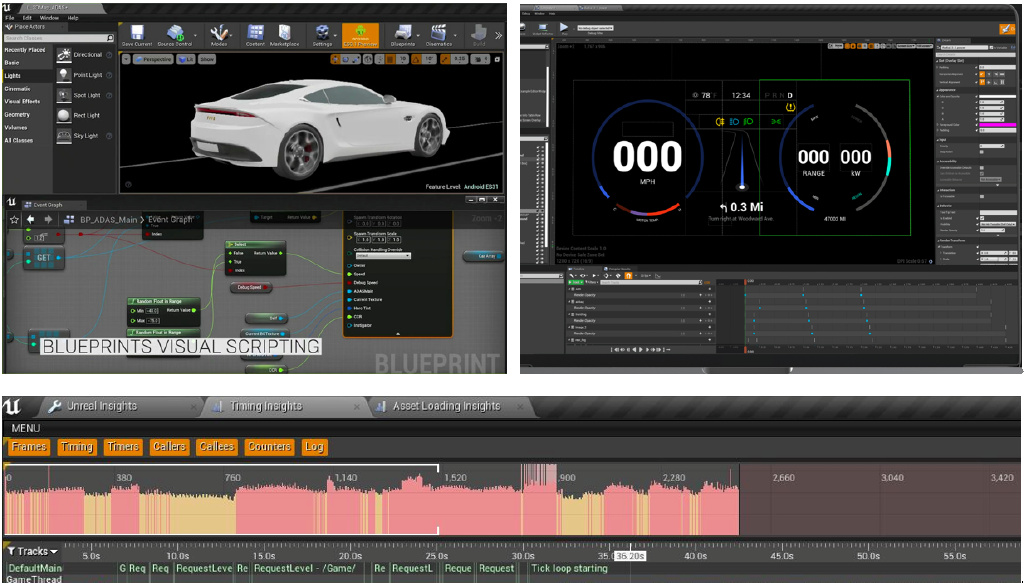Image resolution: width=1024 pixels, height=583 pixels.
Task: Click Save Current in the editor toolbar
Action: [136, 35]
